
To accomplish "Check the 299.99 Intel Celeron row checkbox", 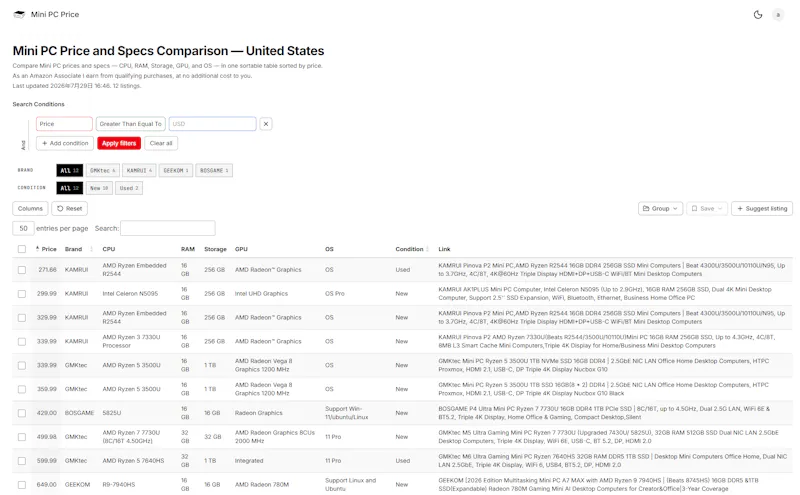I will 22,294.
